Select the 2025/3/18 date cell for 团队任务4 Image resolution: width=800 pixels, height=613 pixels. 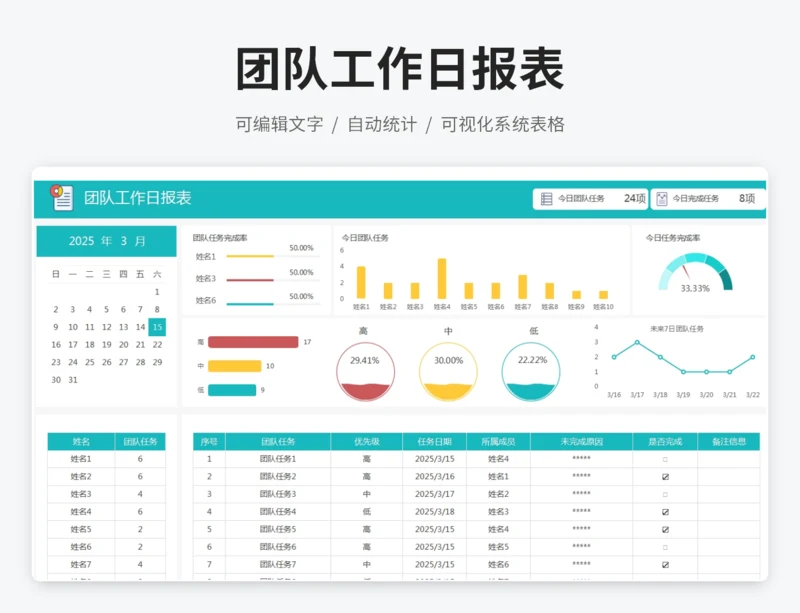(434, 512)
